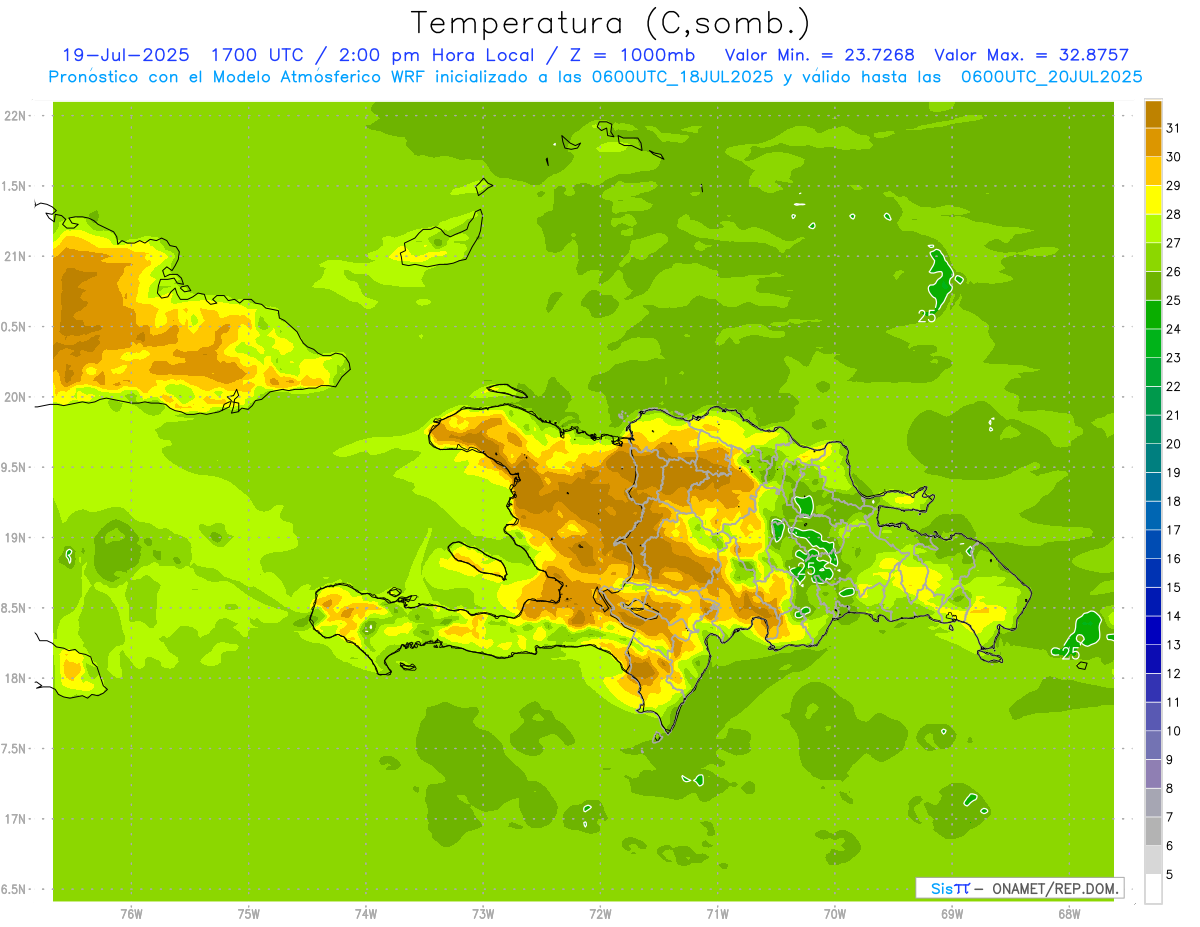Click the white legend swatch below value 5
Viewport: 1200px width, 927px height.
[1153, 889]
